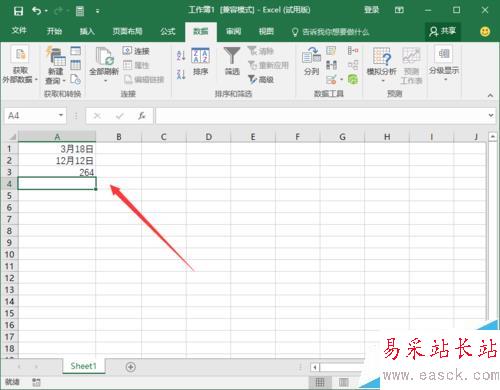The image size is (500, 390).
Task: Click the macro record icon in status bar
Action: click(x=36, y=382)
